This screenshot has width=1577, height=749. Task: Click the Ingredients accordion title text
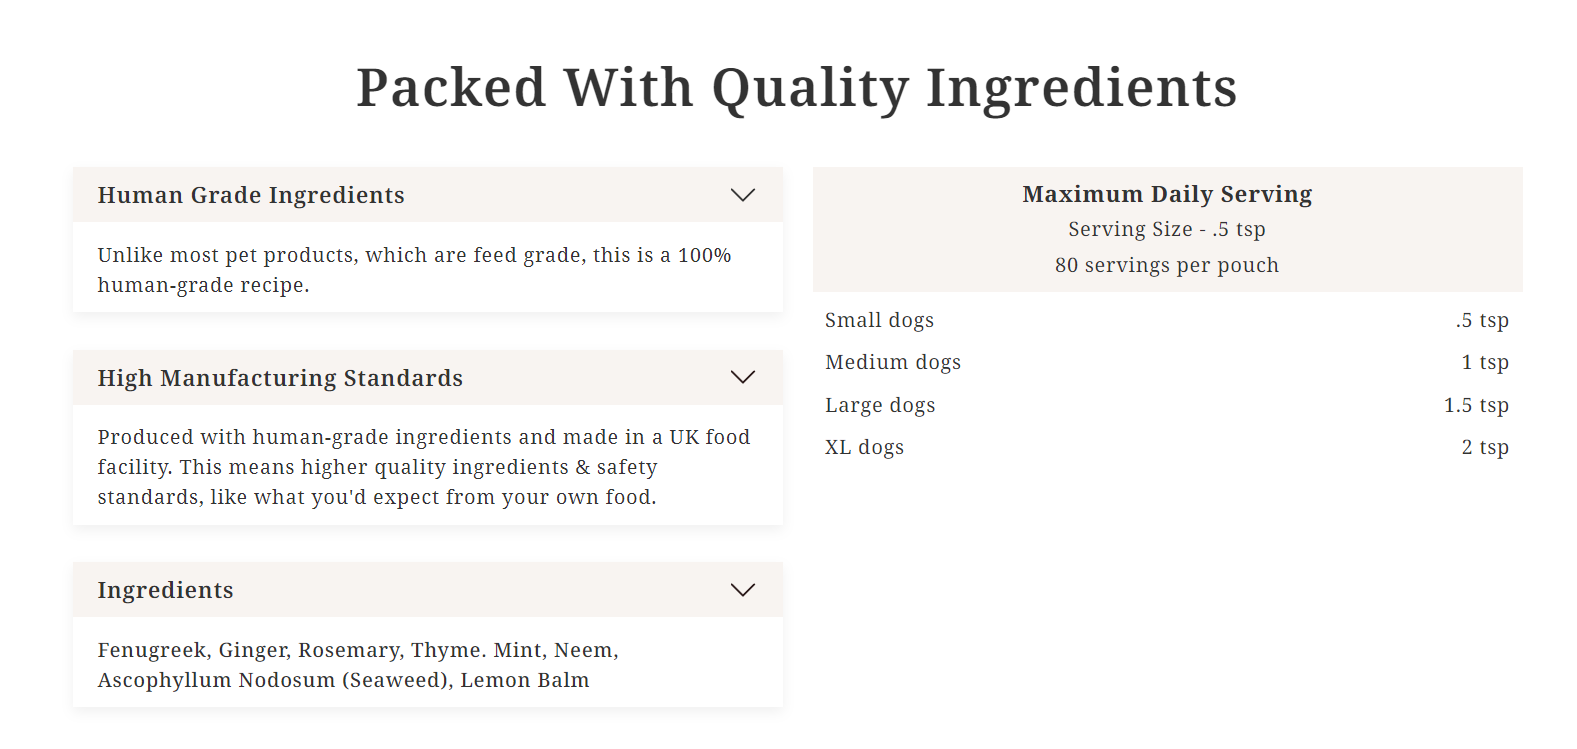[x=165, y=590]
